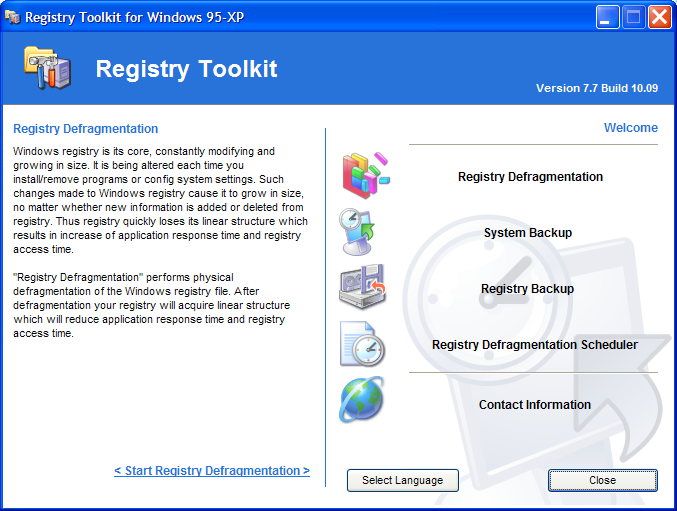Click the Contact Information globe icon

click(x=362, y=399)
